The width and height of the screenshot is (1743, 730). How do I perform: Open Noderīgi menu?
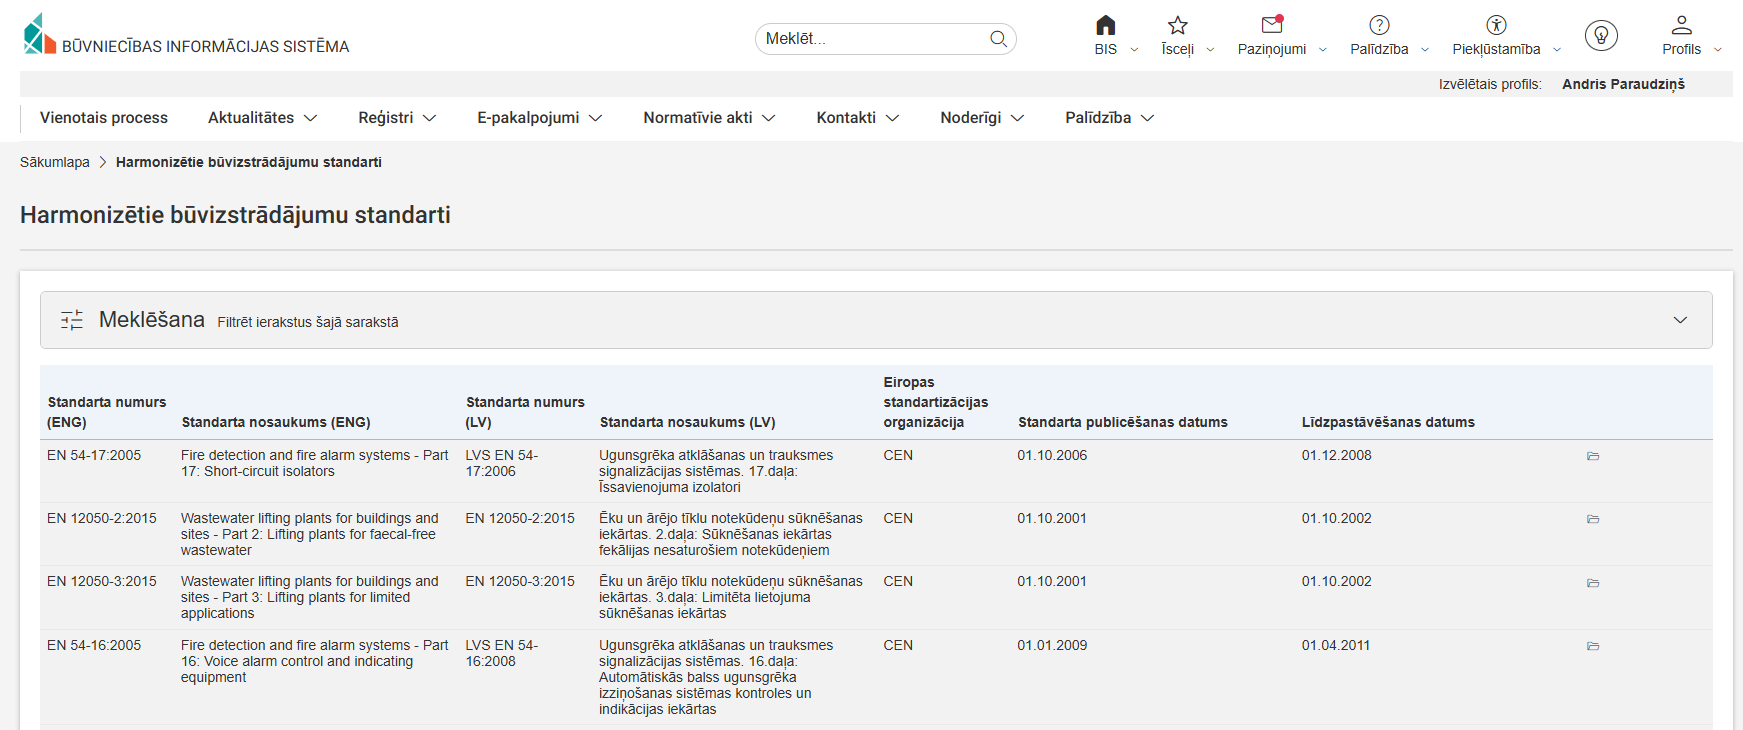(982, 118)
